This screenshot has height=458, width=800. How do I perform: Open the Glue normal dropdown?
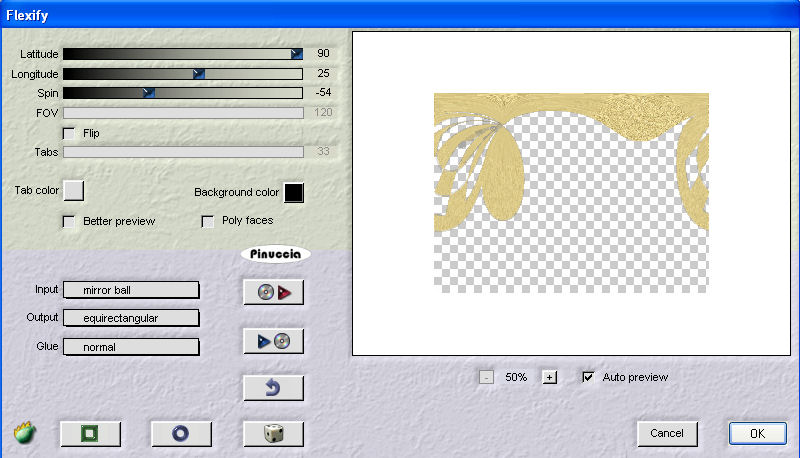point(131,347)
